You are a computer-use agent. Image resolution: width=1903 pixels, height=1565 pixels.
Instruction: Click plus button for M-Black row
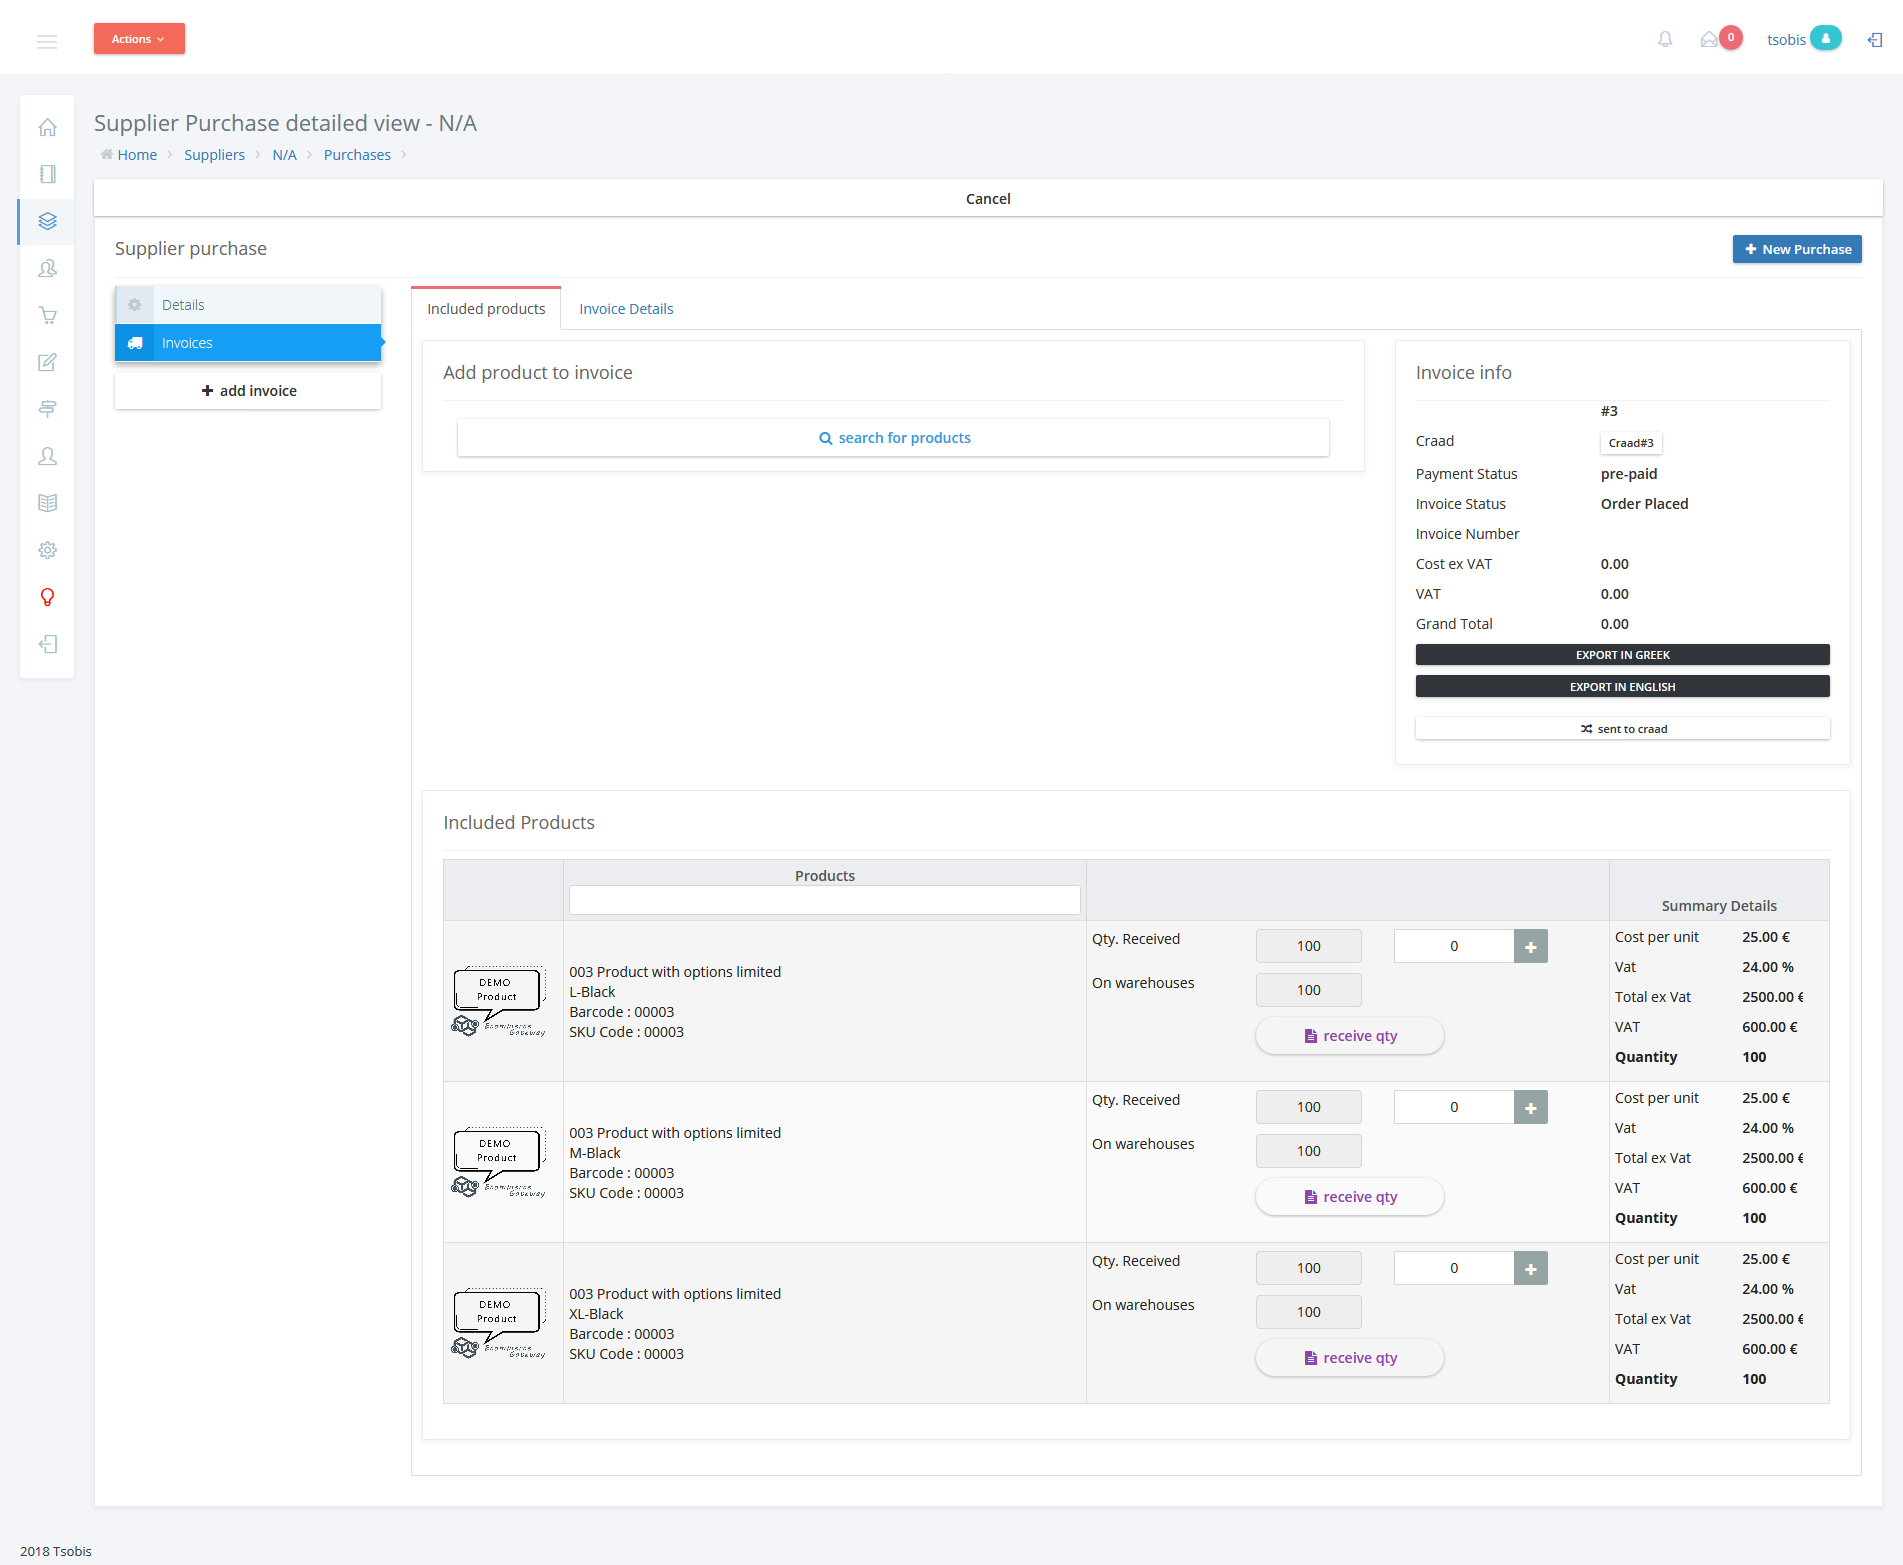tap(1531, 1107)
